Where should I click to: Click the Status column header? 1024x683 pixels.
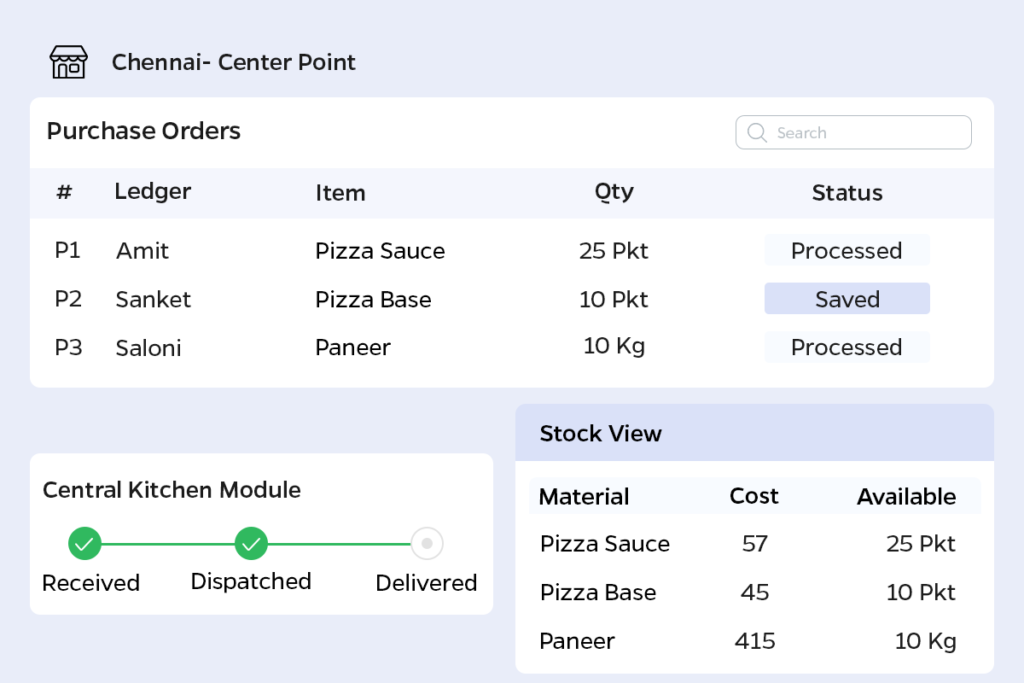846,193
